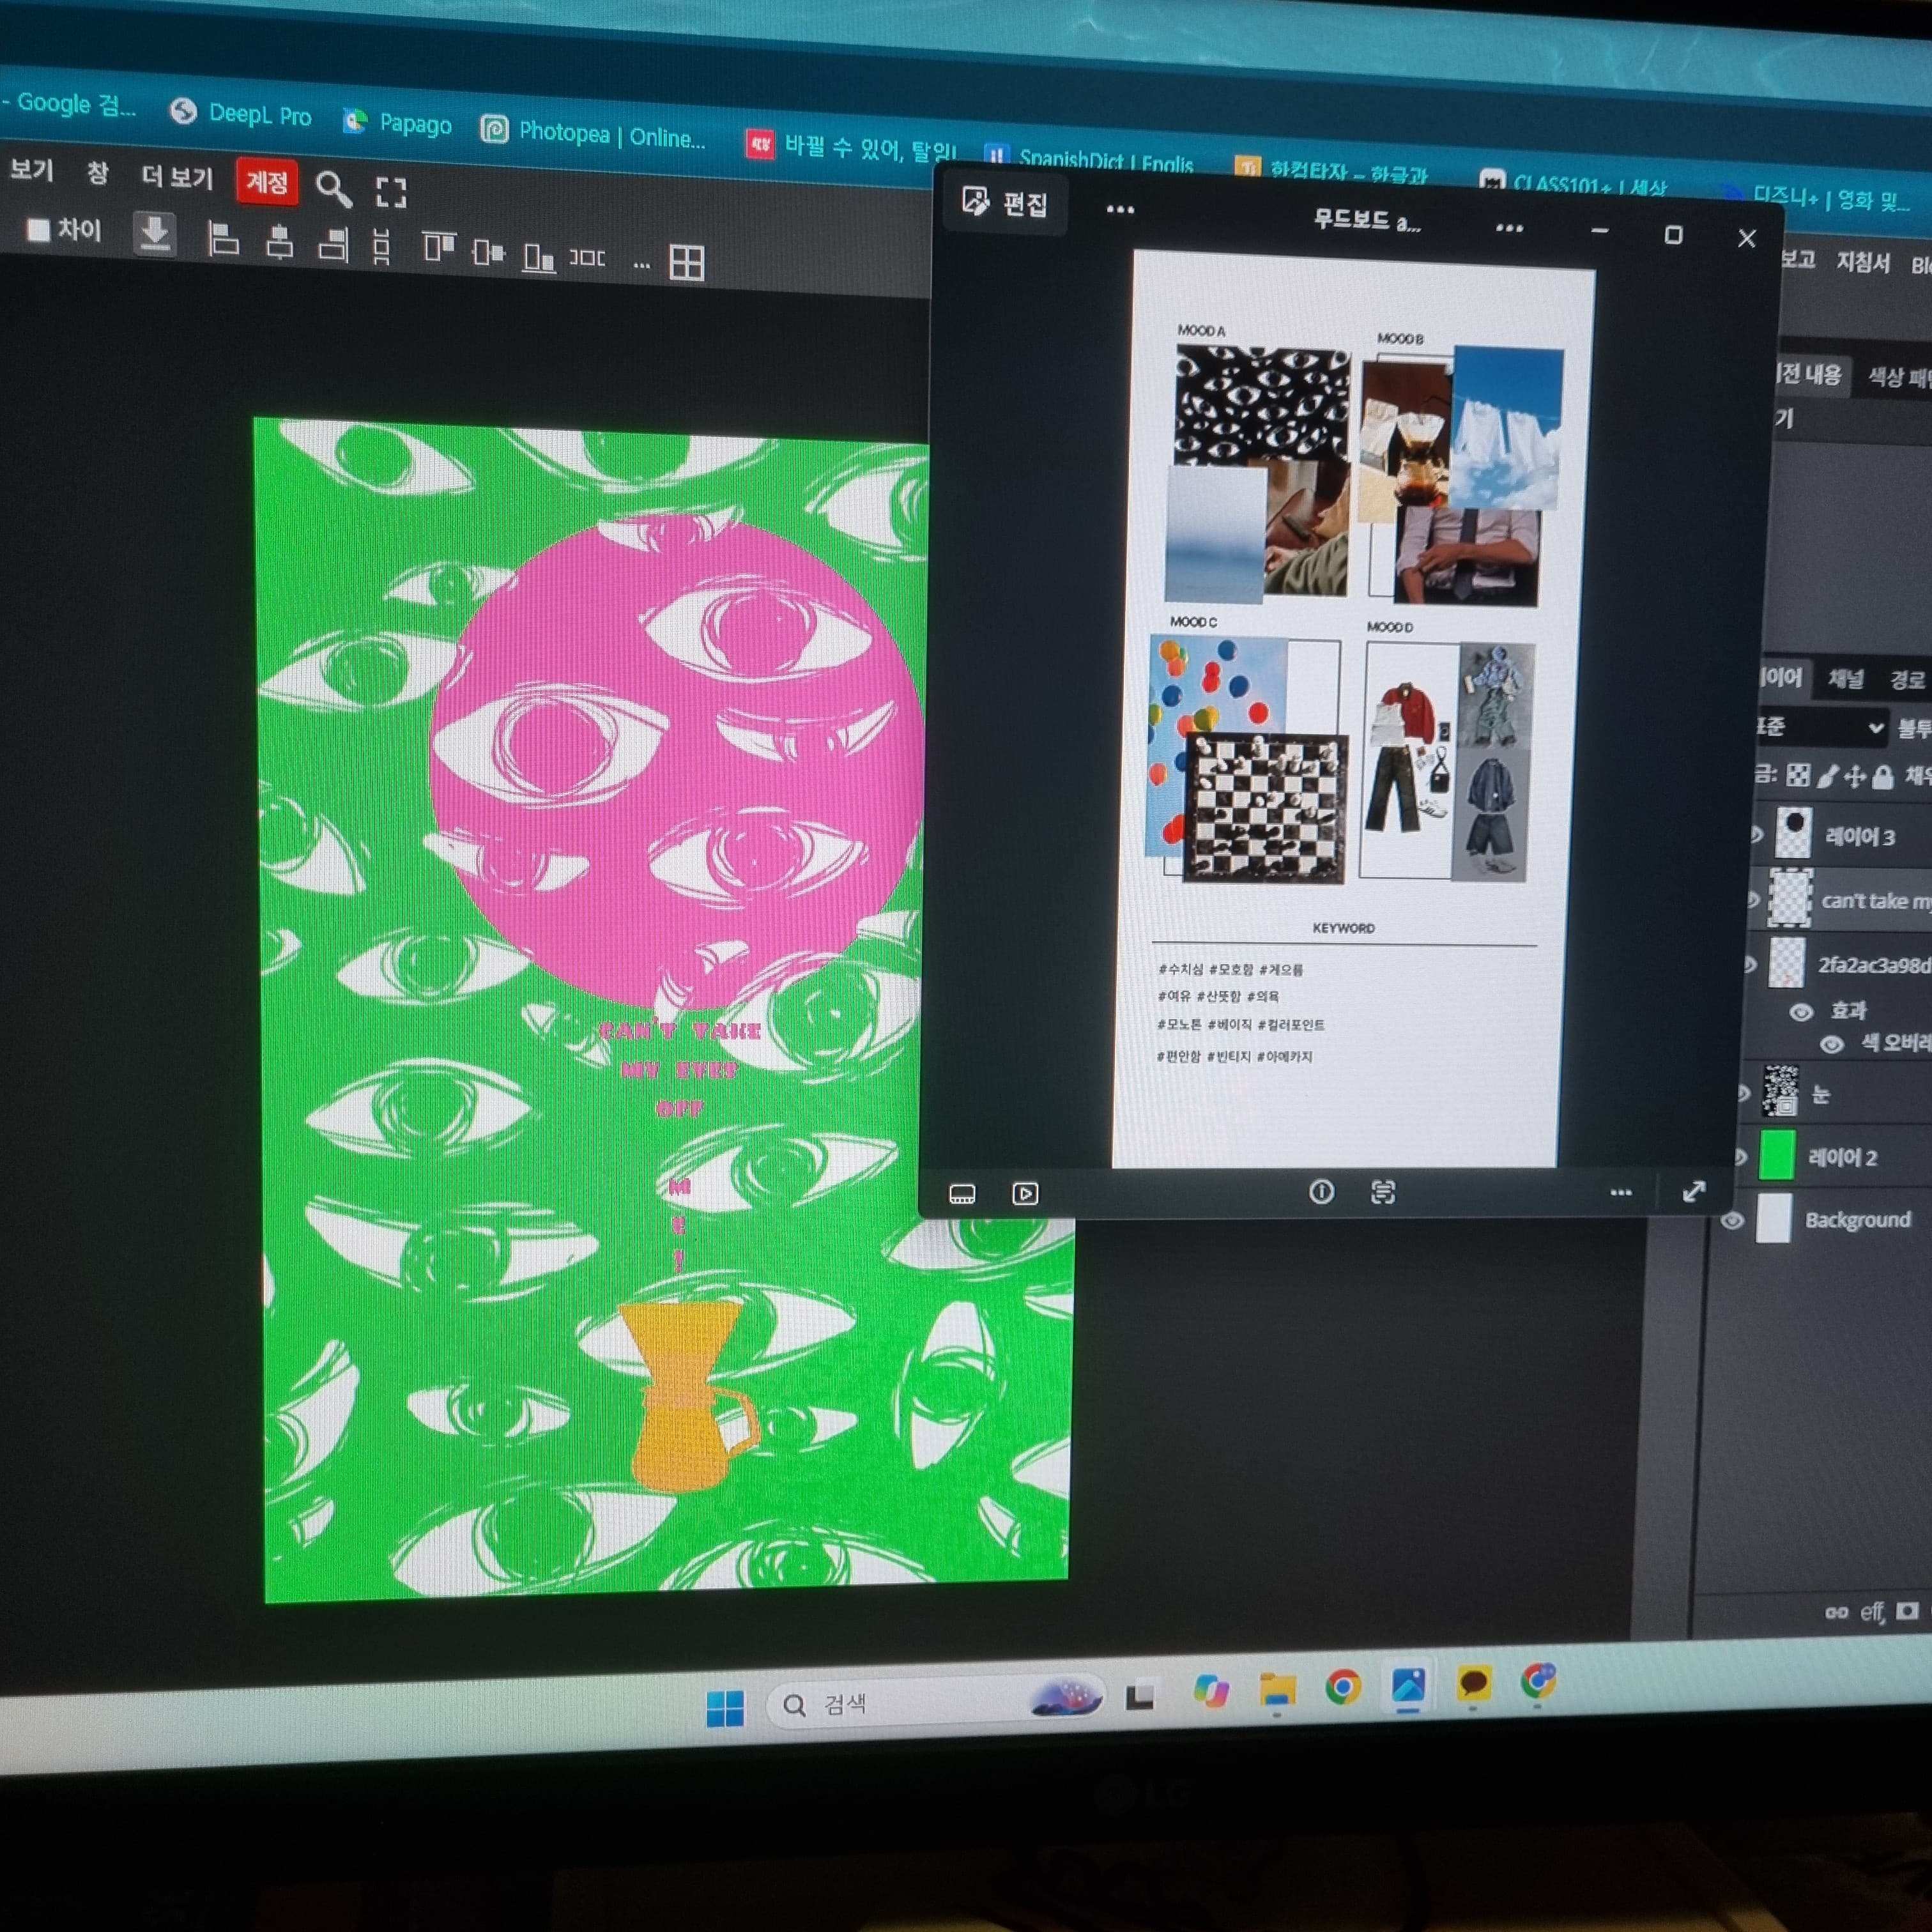Hide 레이어 2 layer via eye icon
This screenshot has height=1932, width=1932.
tap(1741, 1157)
